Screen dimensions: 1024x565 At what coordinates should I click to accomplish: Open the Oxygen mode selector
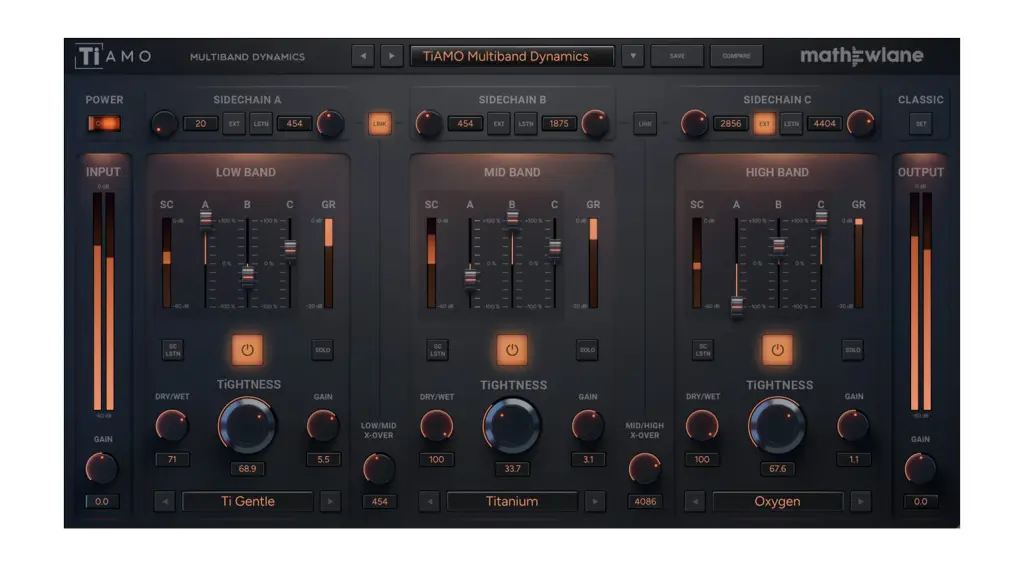tap(777, 501)
